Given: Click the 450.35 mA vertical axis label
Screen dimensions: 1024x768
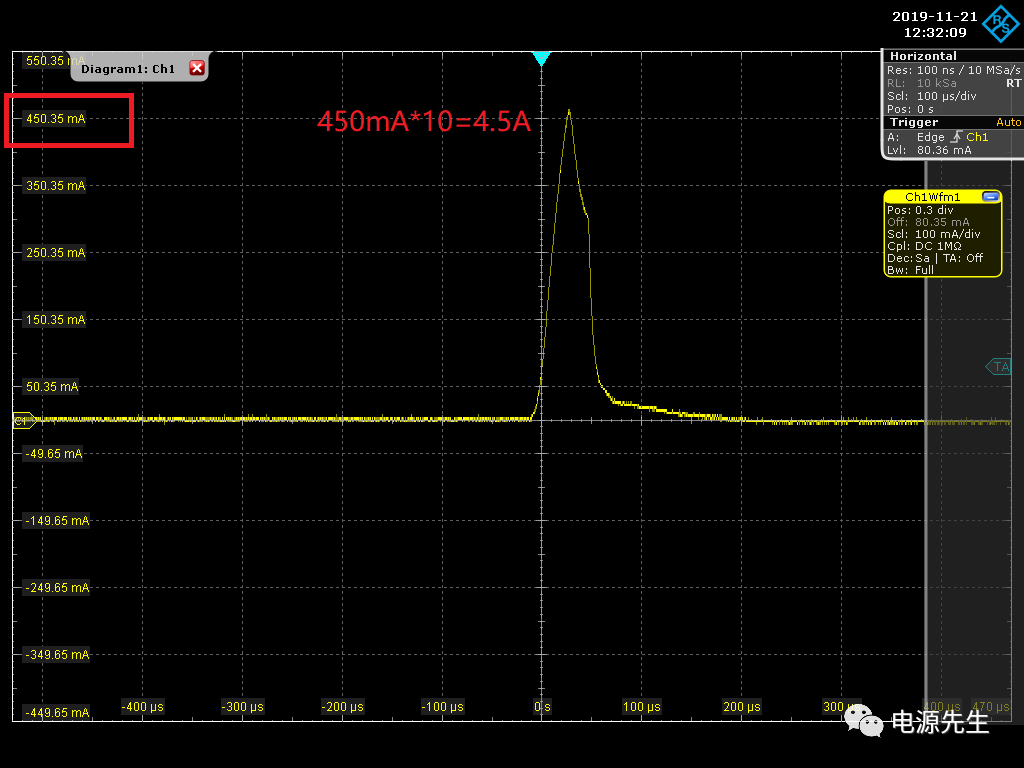Looking at the screenshot, I should pos(56,119).
